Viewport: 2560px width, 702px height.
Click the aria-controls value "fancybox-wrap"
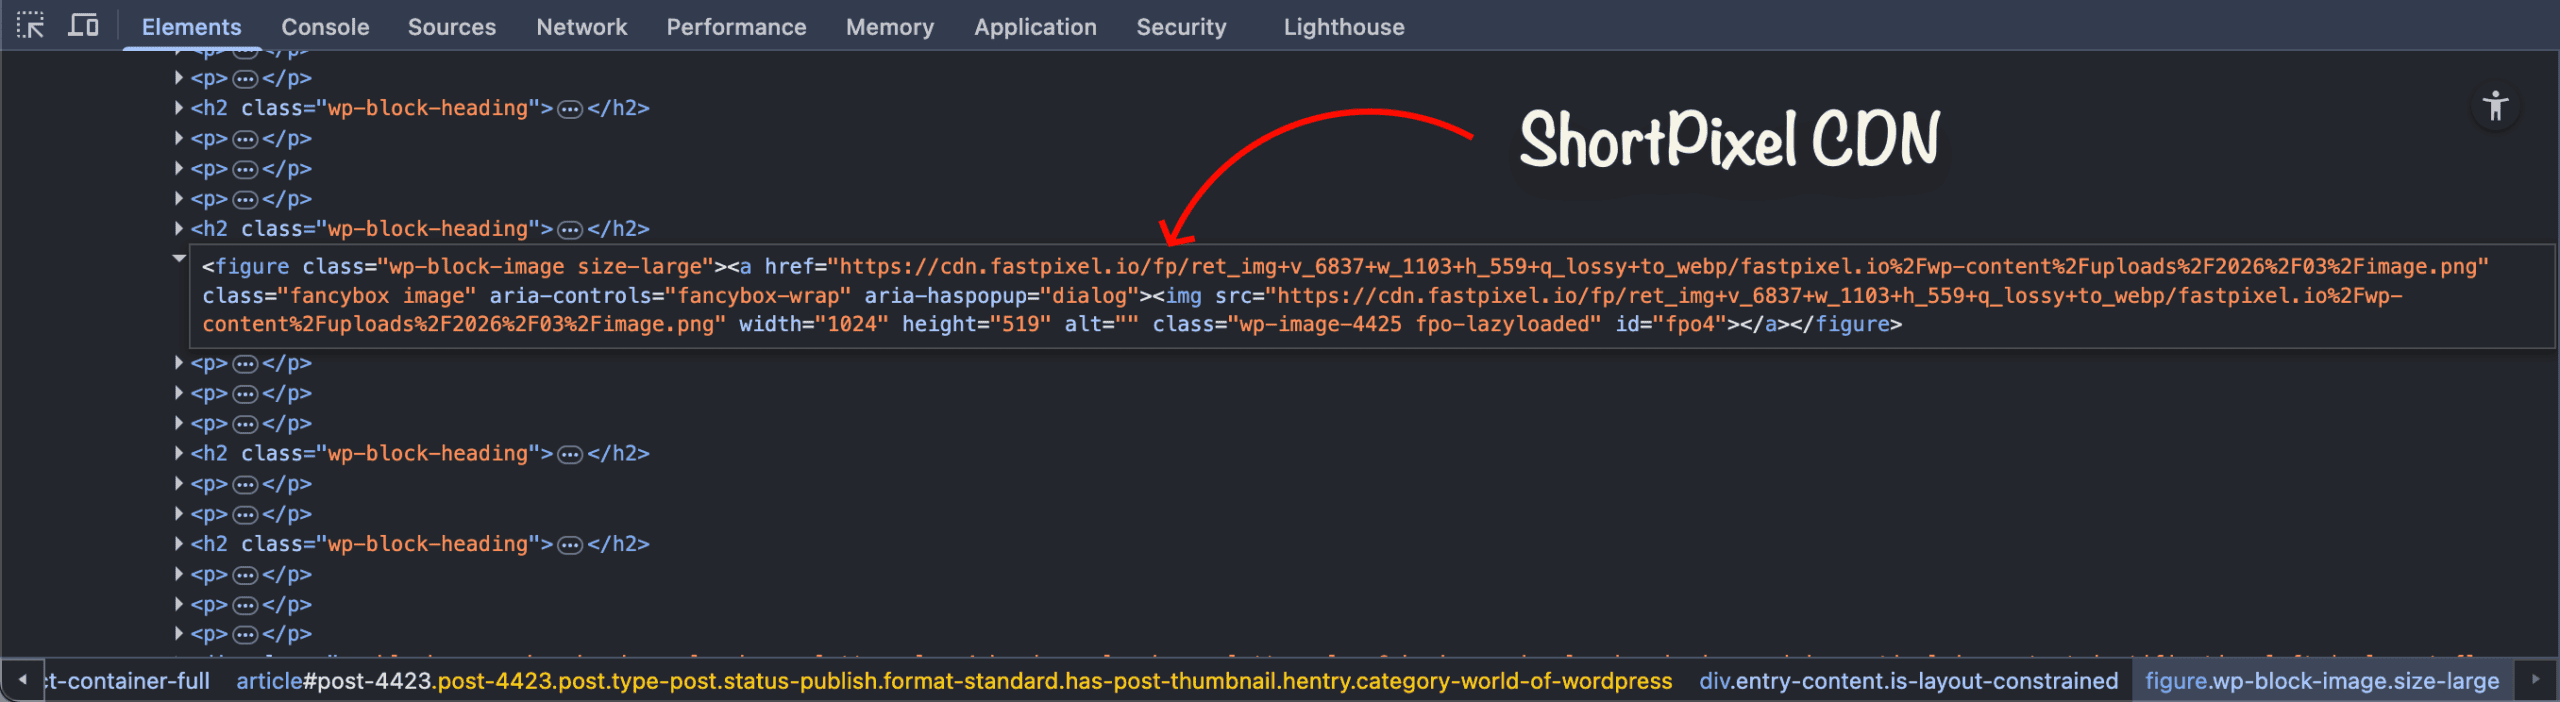(x=758, y=296)
